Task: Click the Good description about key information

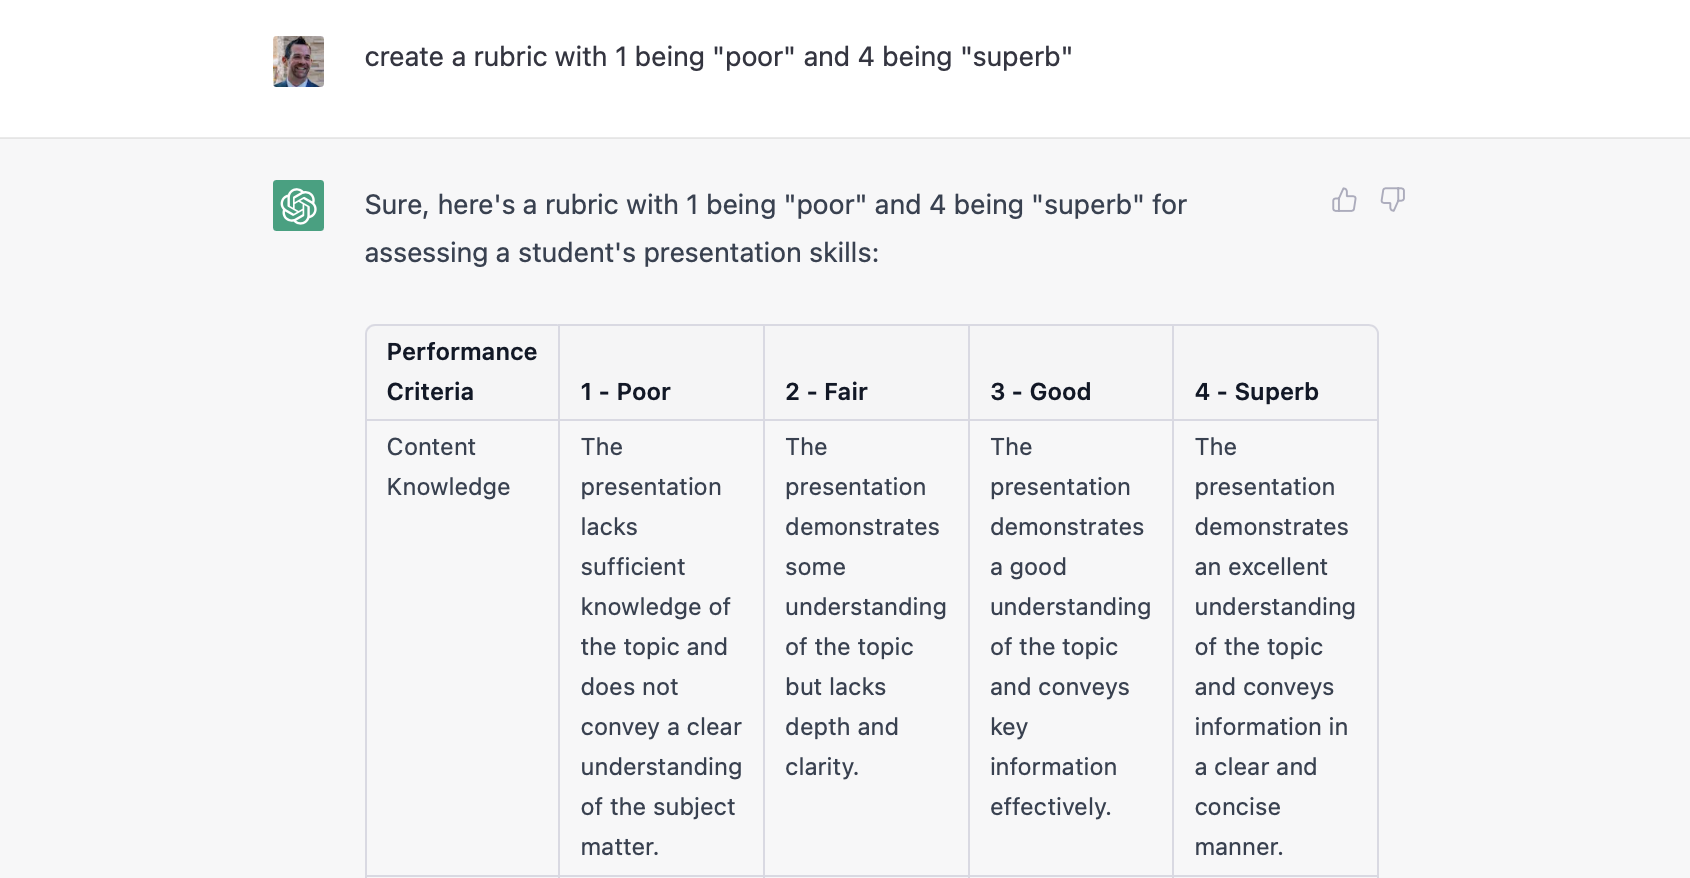Action: (1070, 627)
